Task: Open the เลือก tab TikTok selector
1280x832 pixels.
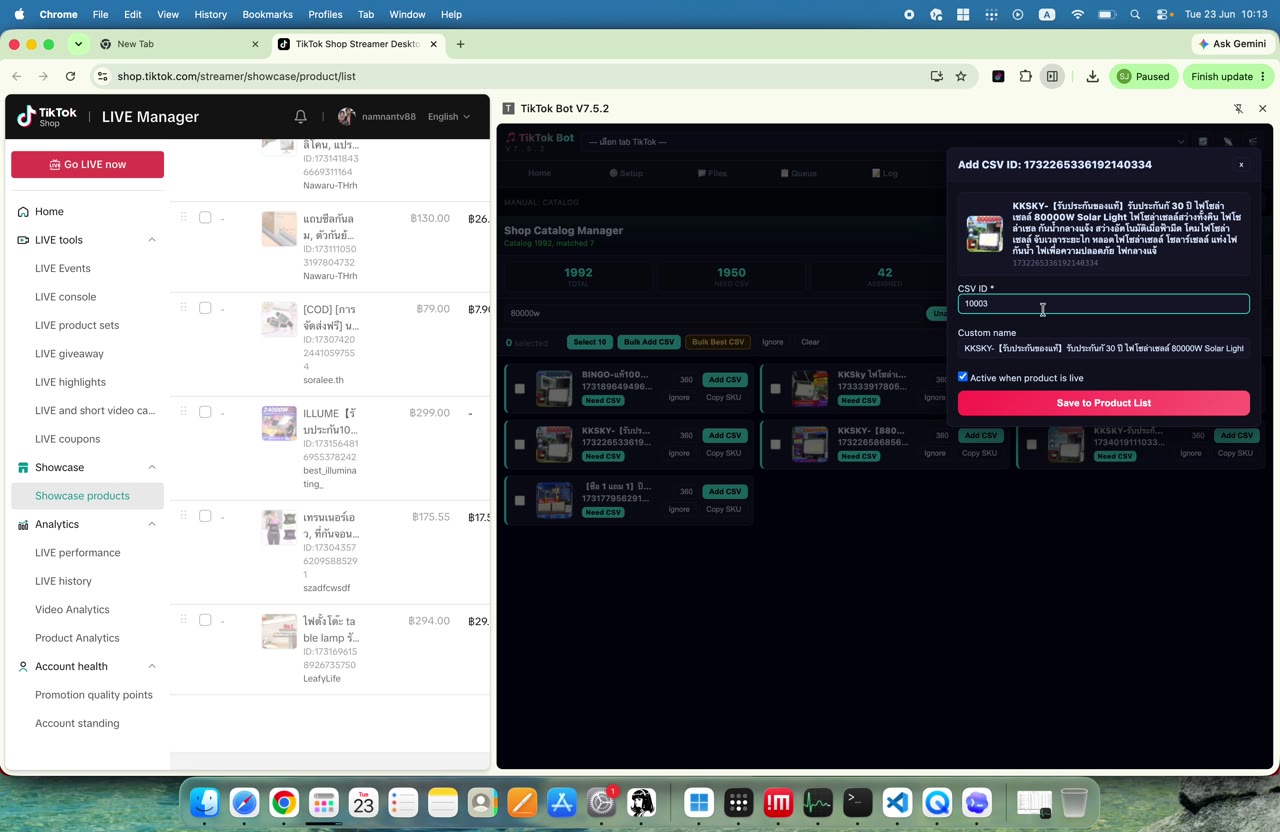Action: (x=886, y=142)
